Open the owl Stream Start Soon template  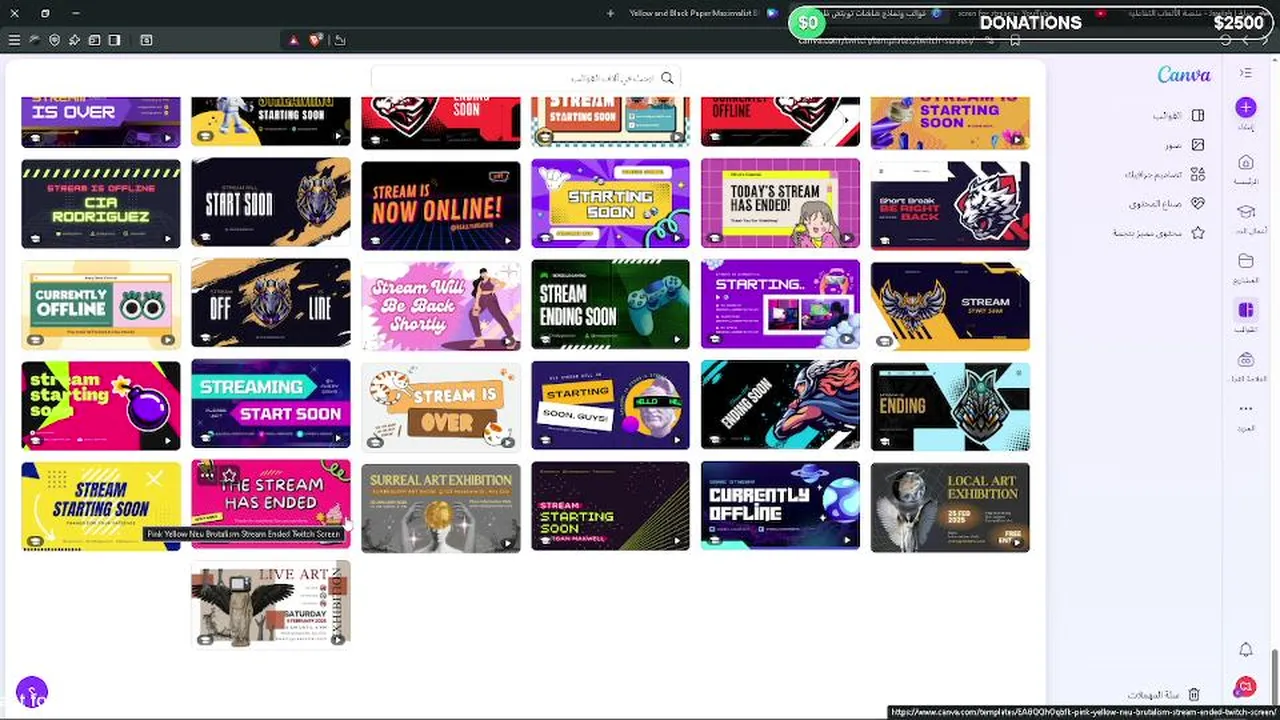pyautogui.click(x=950, y=304)
